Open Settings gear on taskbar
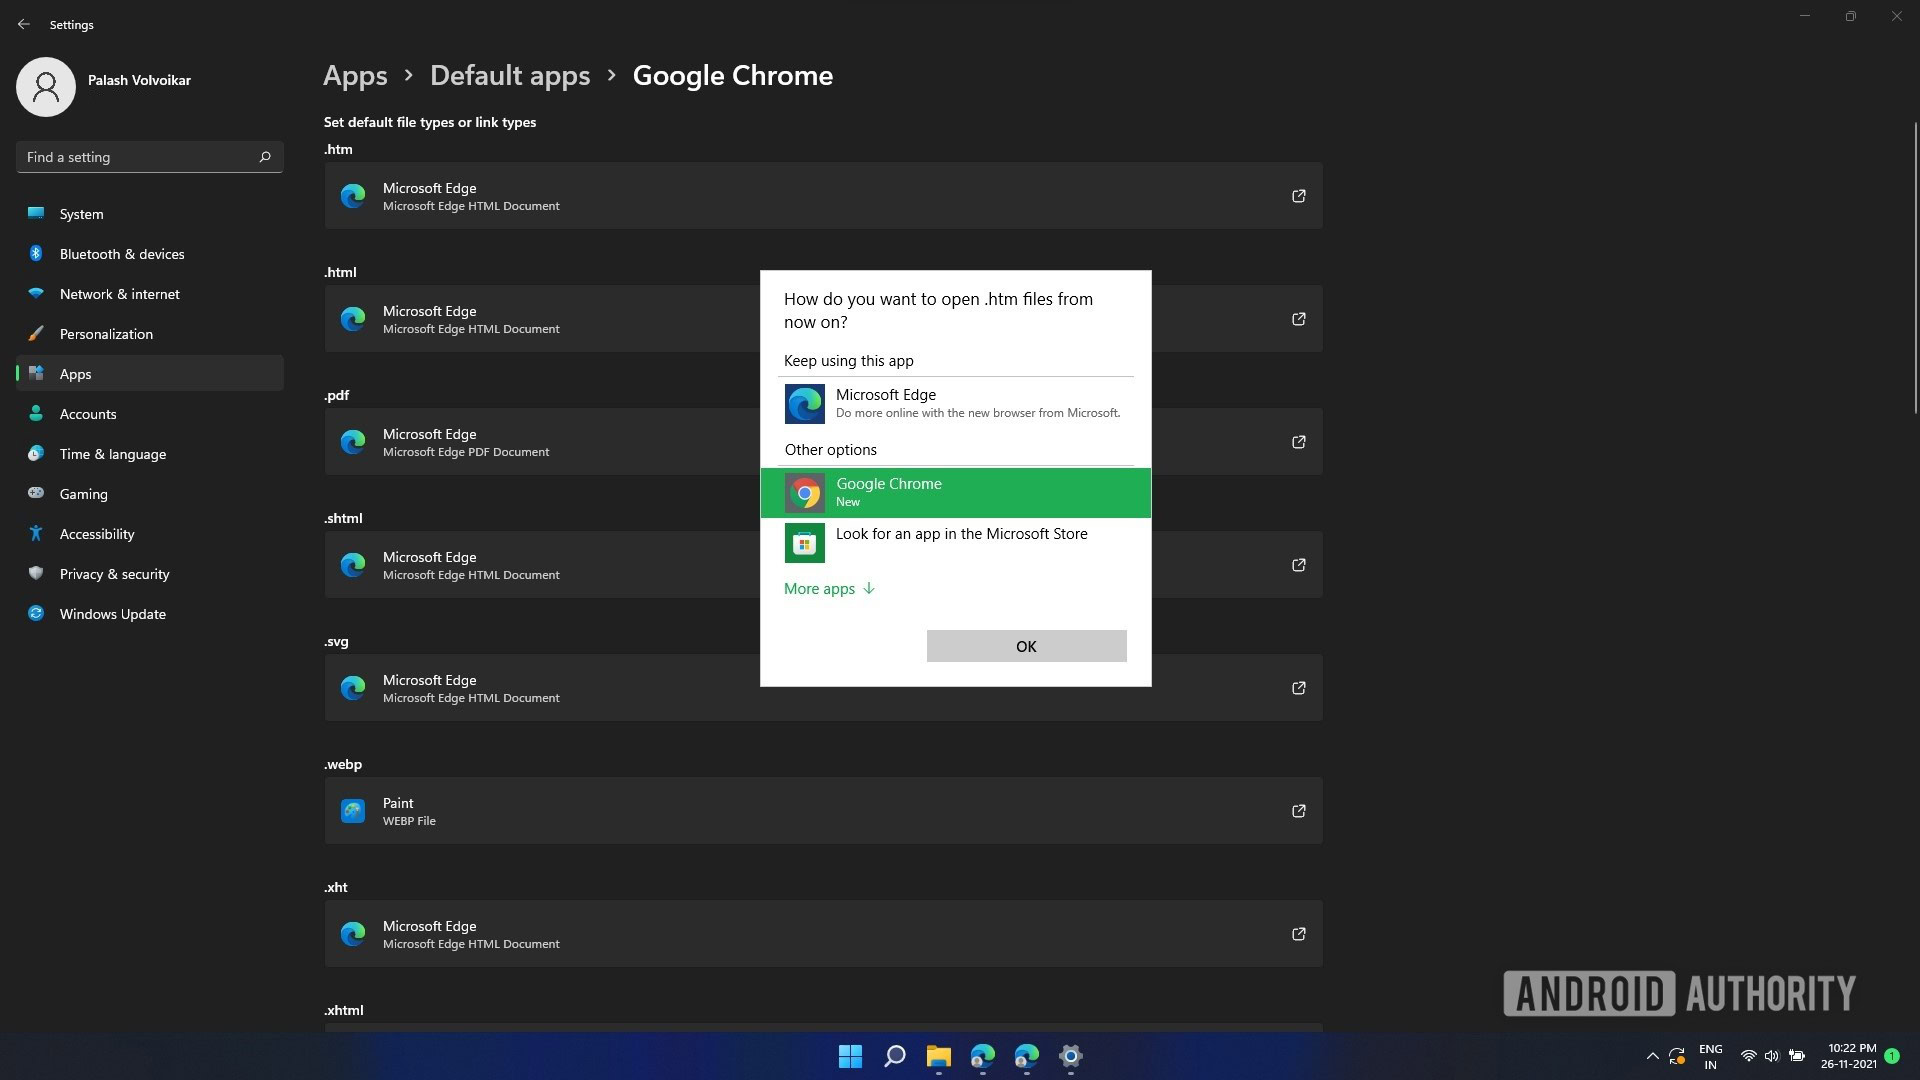1920x1080 pixels. [1070, 1056]
